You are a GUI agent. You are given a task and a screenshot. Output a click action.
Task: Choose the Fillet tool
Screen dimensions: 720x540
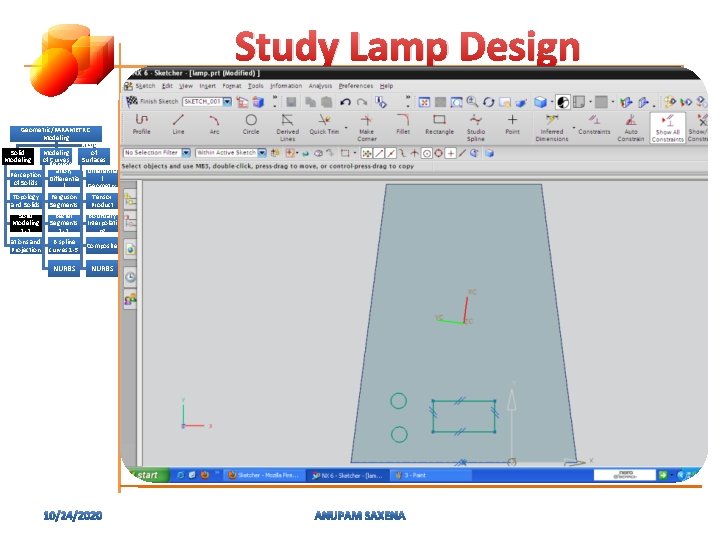(x=403, y=124)
